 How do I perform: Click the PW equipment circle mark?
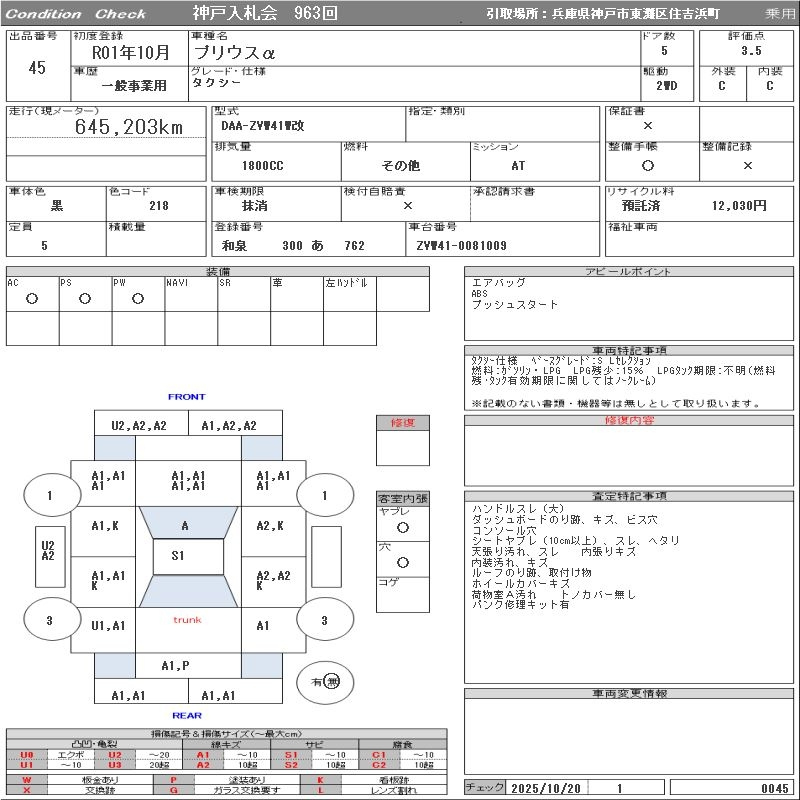coord(138,298)
